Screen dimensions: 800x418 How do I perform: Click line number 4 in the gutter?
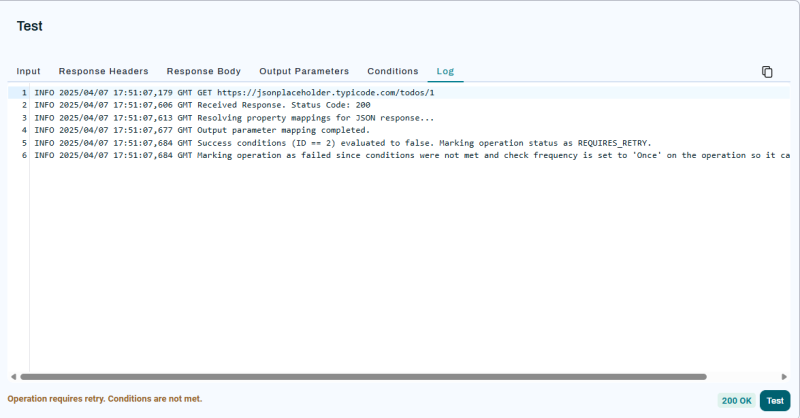23,130
